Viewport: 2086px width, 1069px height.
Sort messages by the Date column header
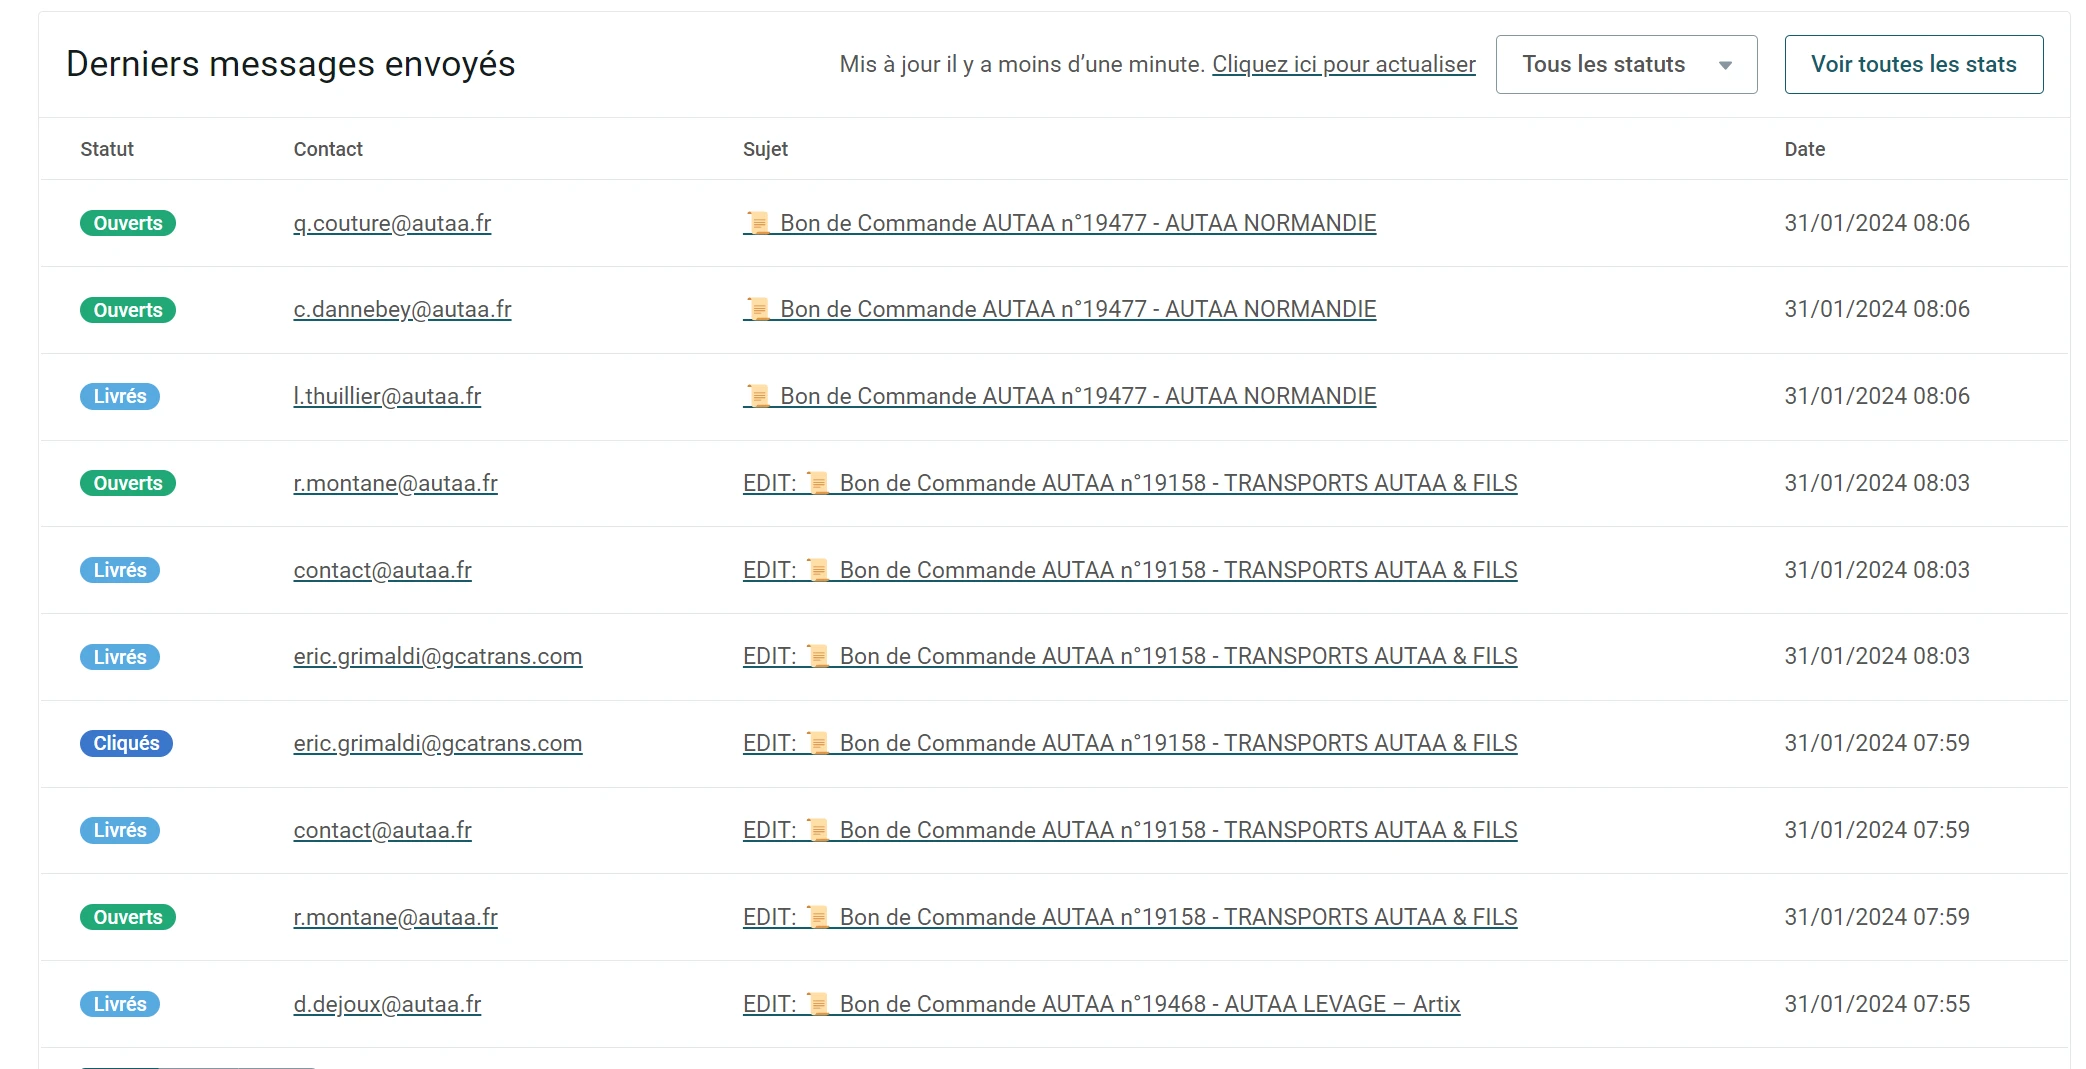[1804, 148]
